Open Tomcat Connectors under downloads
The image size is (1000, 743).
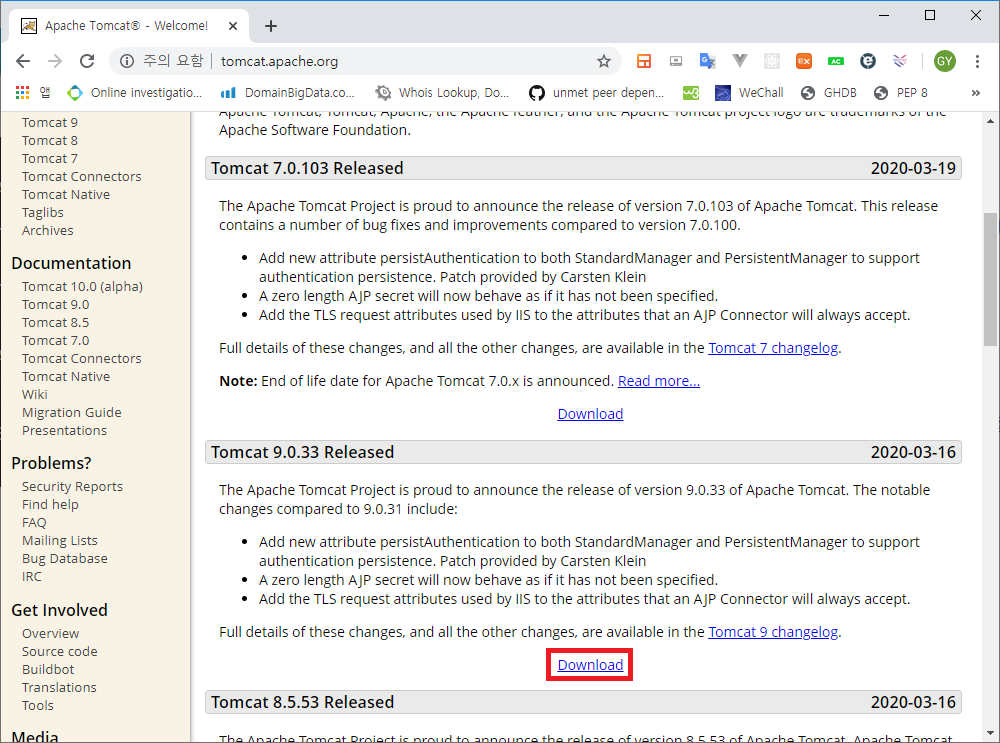point(82,177)
